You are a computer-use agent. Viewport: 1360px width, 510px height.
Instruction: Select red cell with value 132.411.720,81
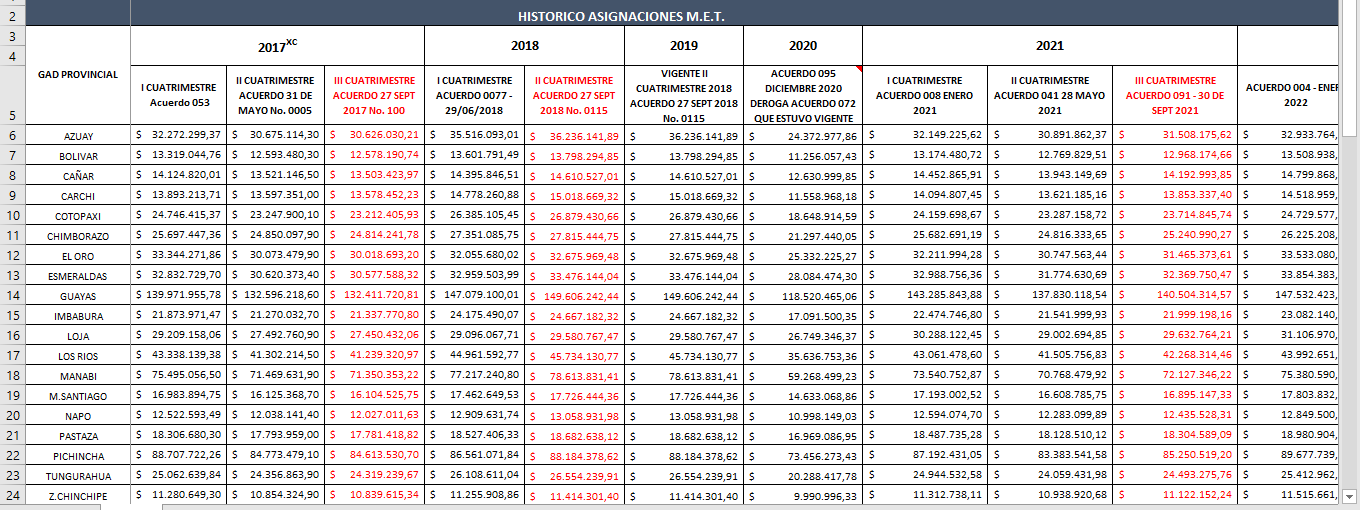(x=374, y=295)
